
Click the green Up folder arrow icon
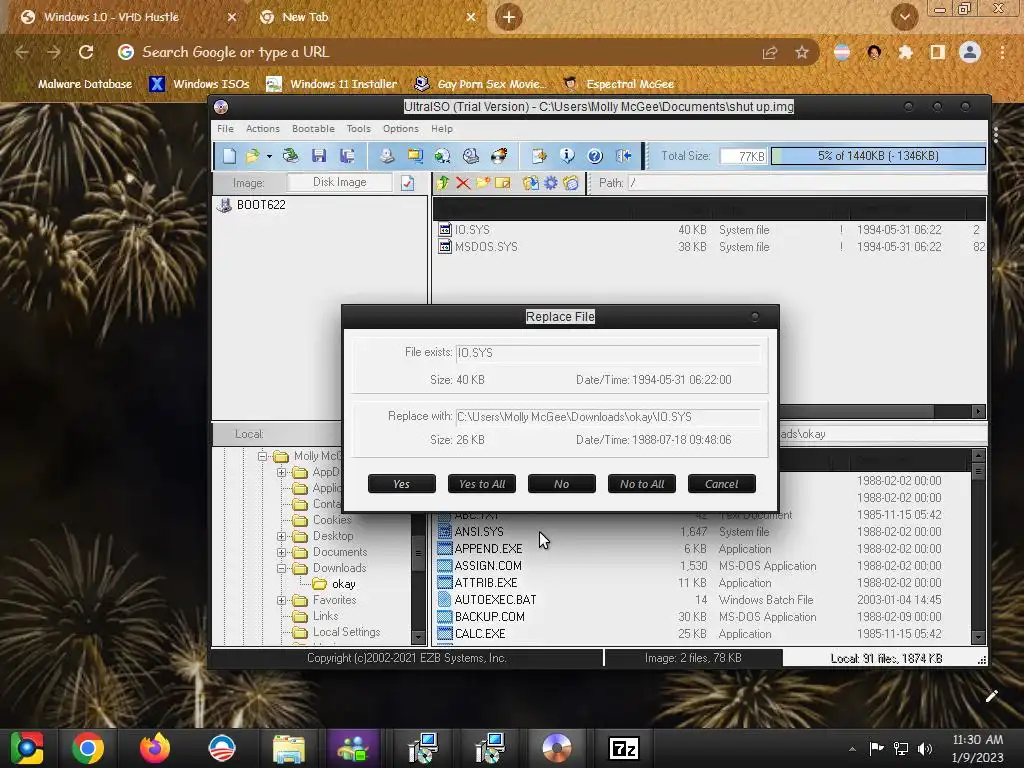443,183
